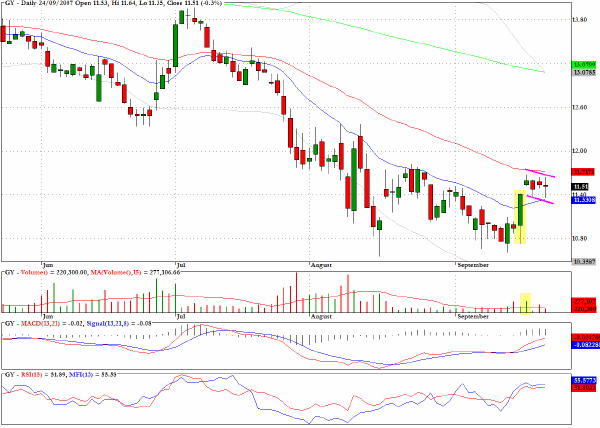Click the red 220,300 volume tag
This screenshot has height=428, width=600.
tap(583, 309)
